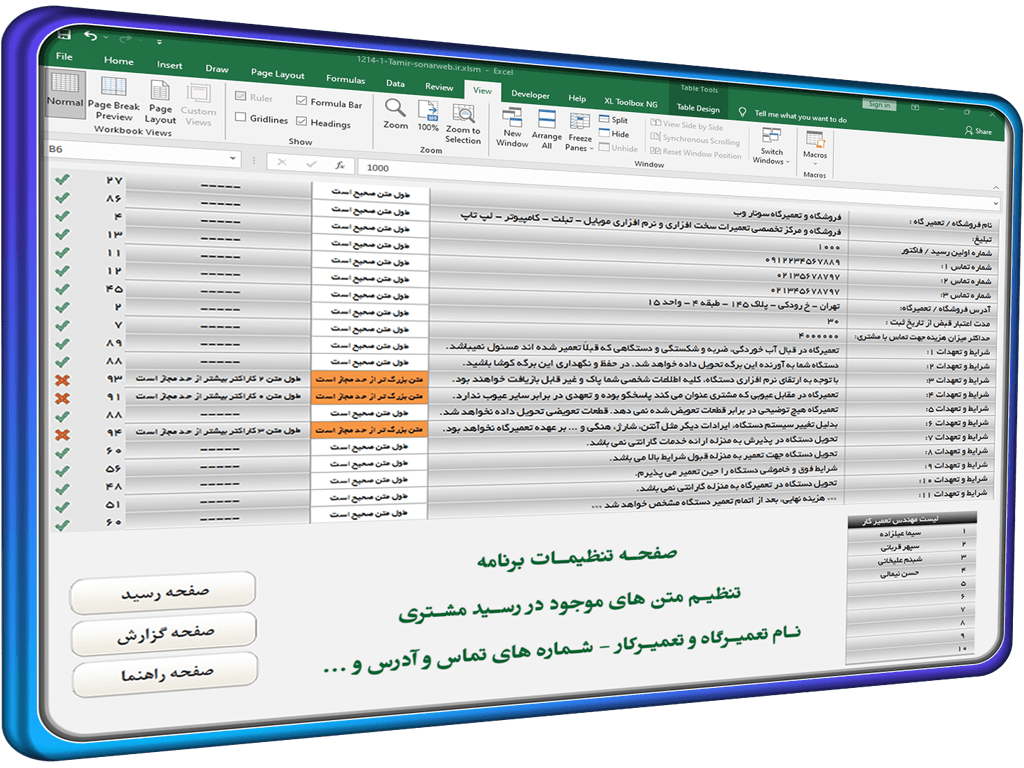The width and height of the screenshot is (1024, 768).
Task: Open Custom Views
Action: pyautogui.click(x=199, y=105)
